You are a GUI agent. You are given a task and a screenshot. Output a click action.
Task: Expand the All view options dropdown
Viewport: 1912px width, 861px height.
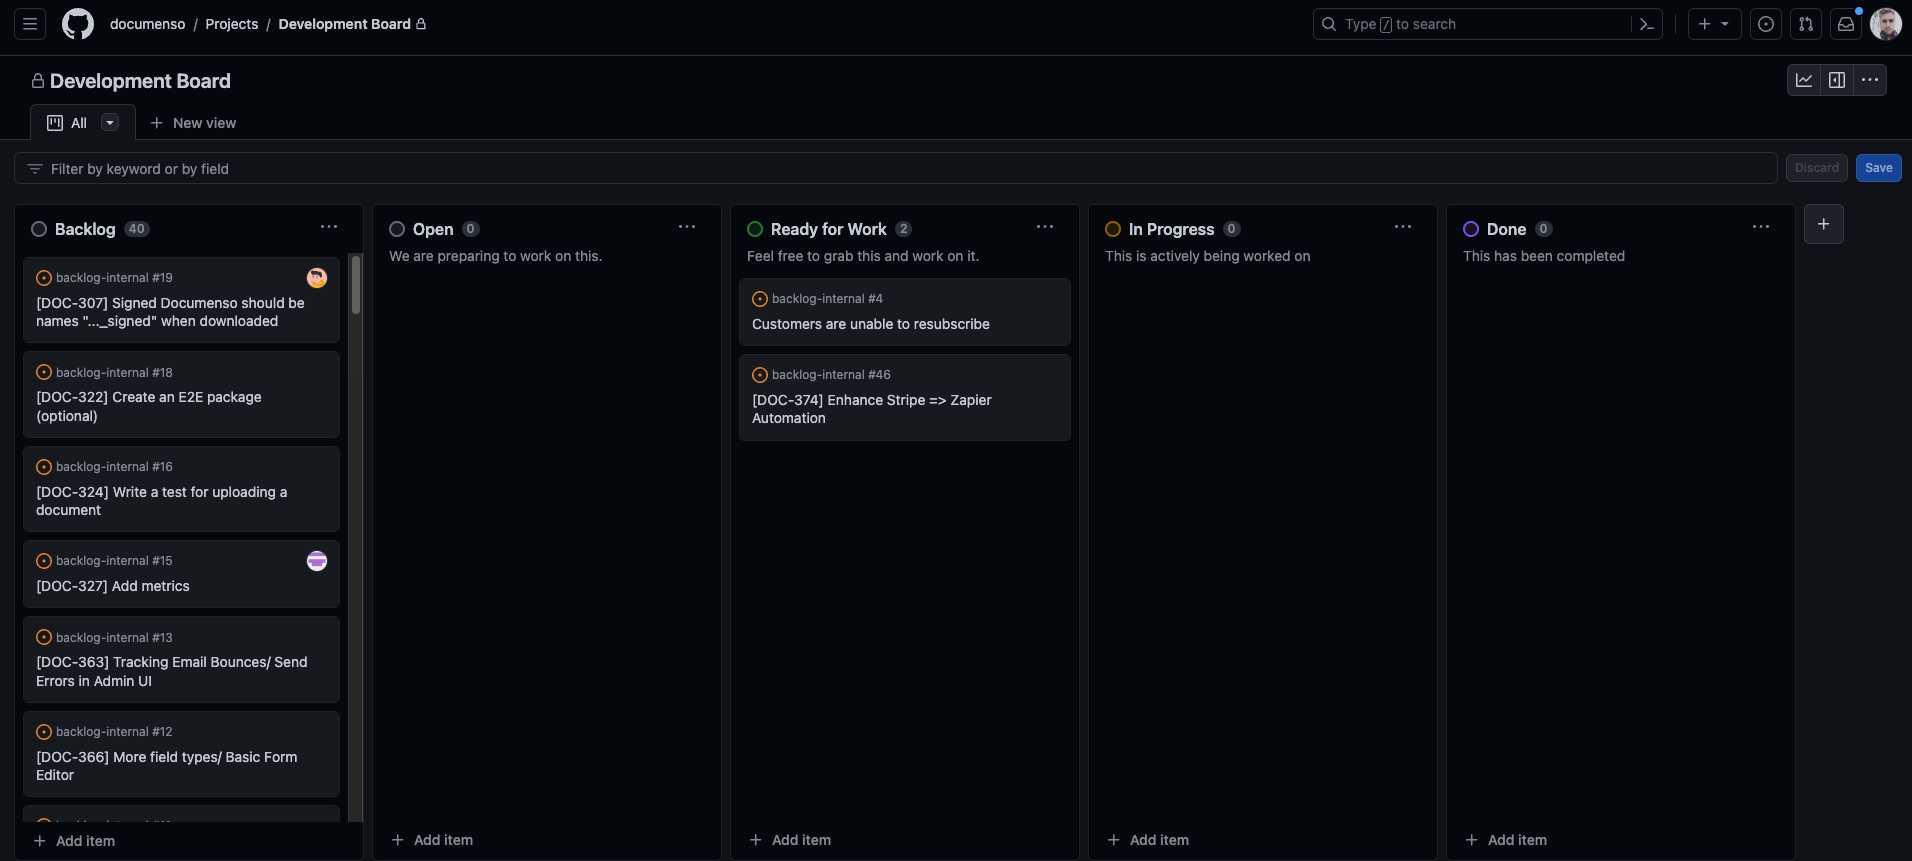[x=110, y=122]
